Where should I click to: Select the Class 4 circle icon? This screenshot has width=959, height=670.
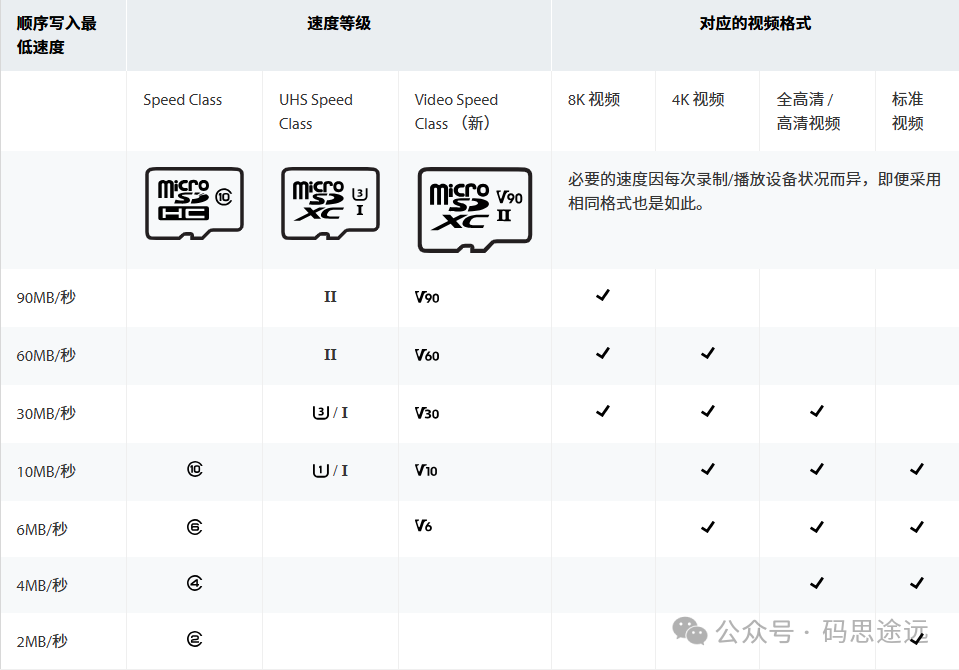pyautogui.click(x=195, y=583)
